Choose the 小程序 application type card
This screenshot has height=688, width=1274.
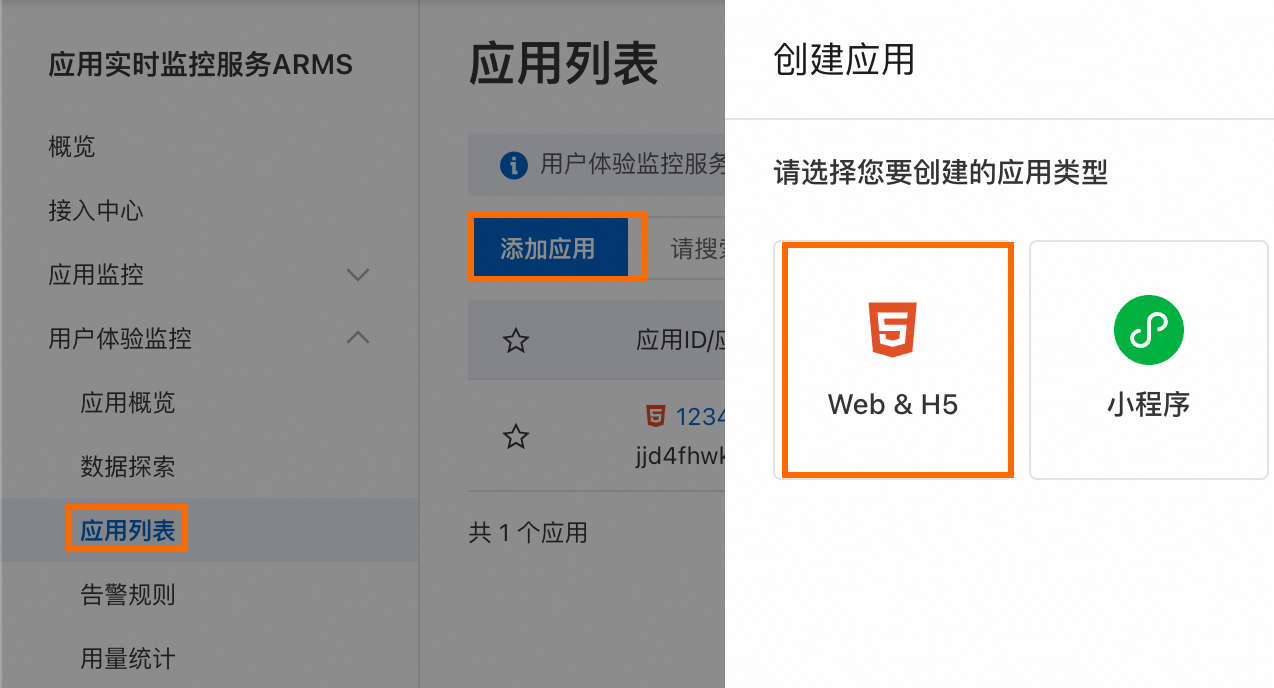(x=1148, y=360)
